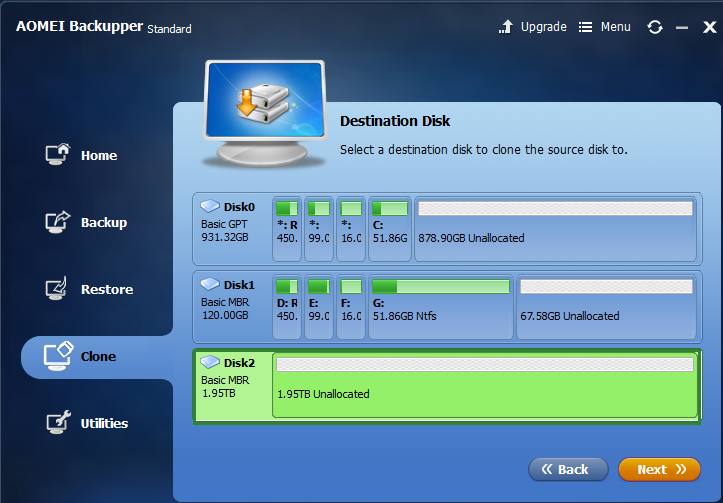Screen dimensions: 723x503
Task: Click the Back button
Action: (568, 469)
